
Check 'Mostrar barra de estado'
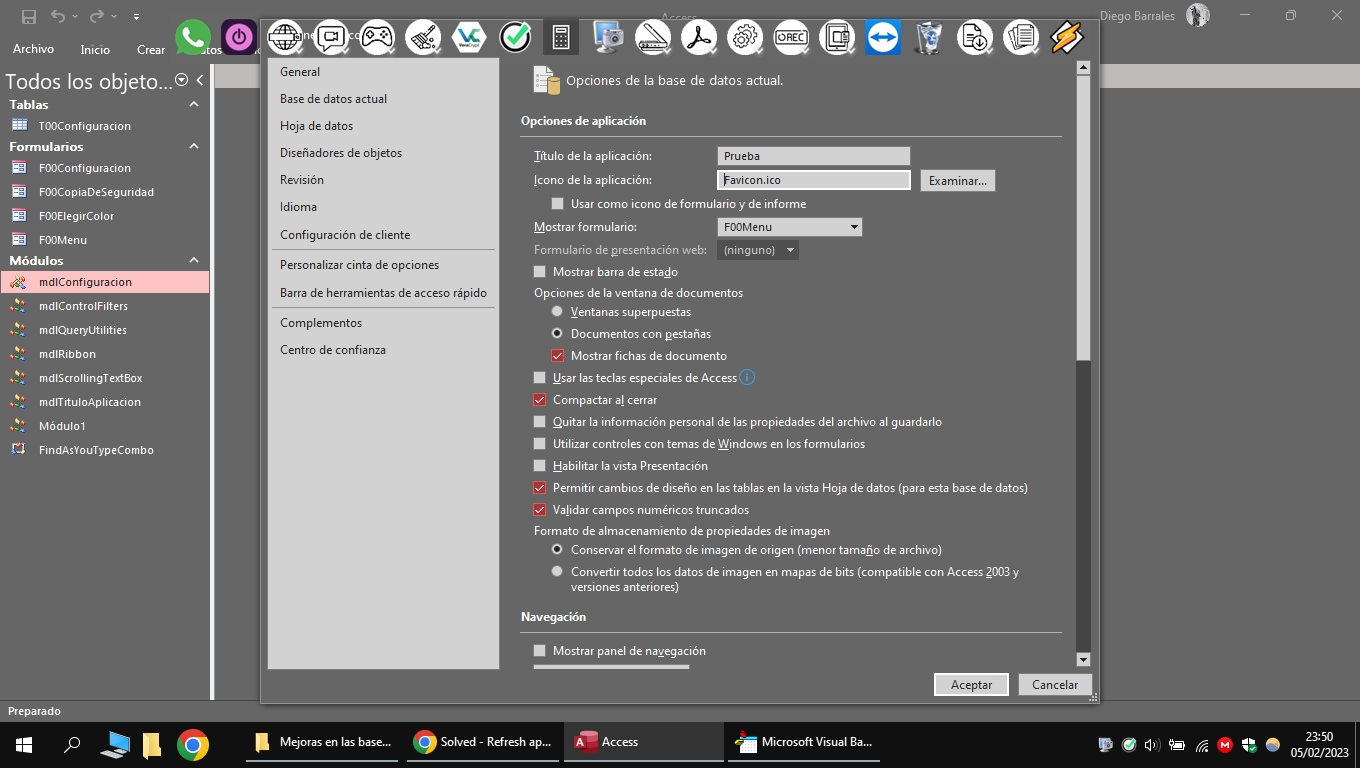pos(540,272)
